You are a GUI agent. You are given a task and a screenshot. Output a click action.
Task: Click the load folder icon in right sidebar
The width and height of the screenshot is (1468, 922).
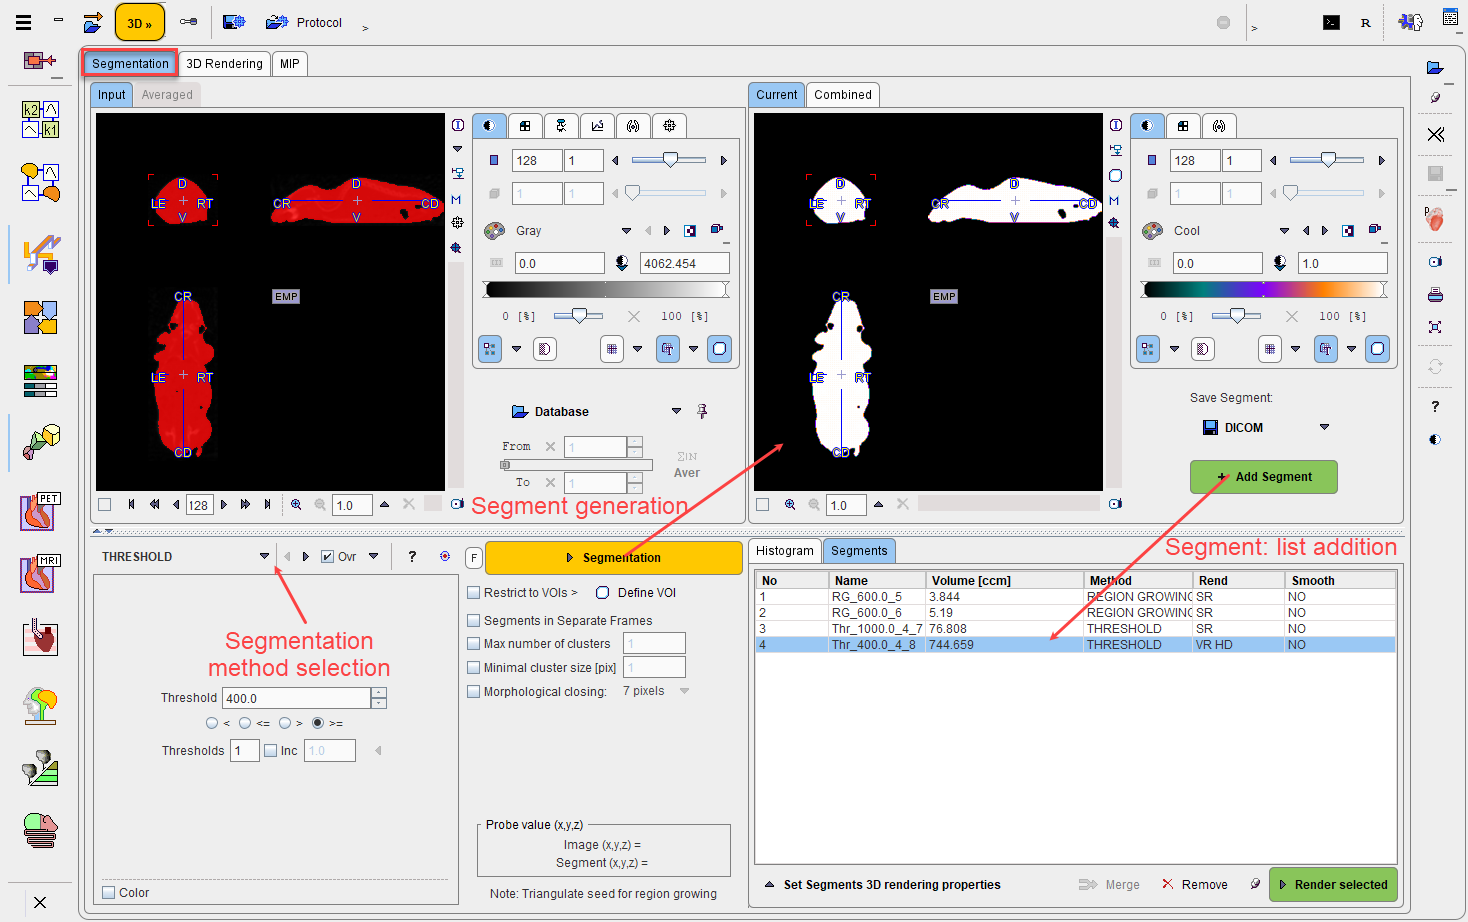pos(1435,68)
